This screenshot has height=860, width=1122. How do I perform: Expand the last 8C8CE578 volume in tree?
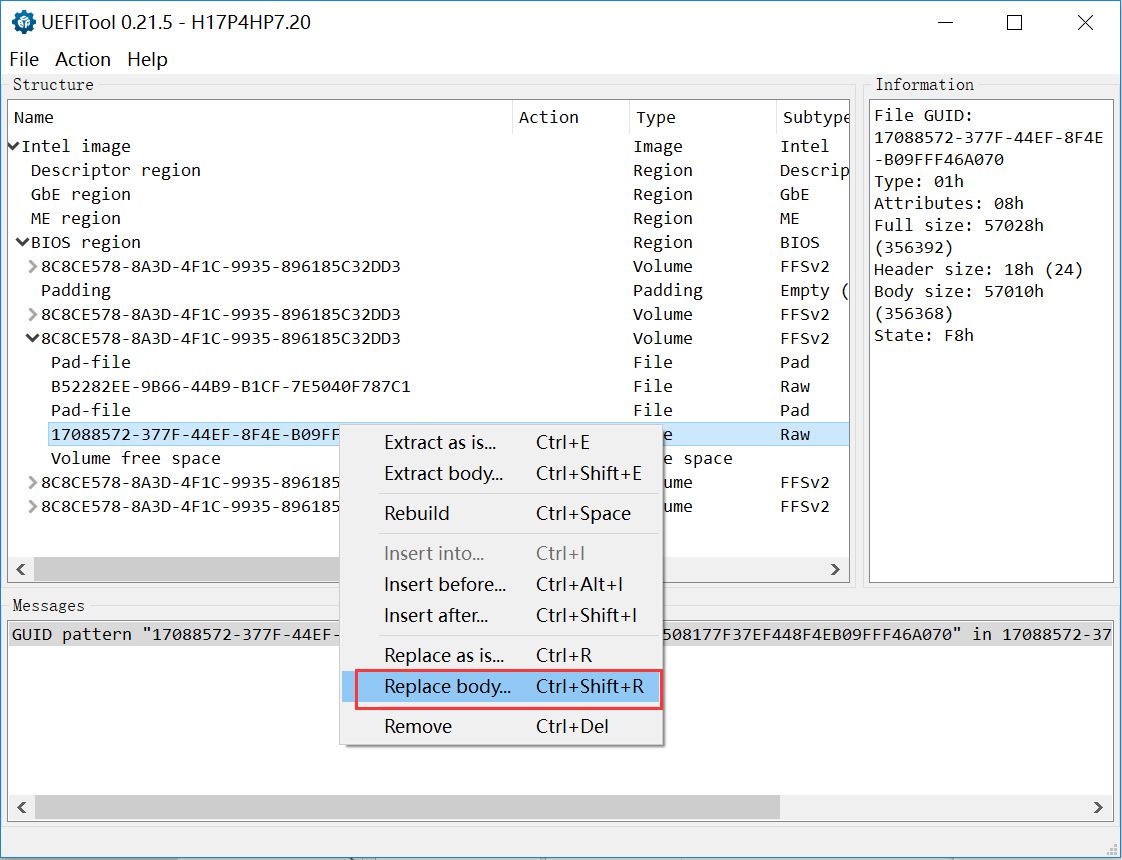click(x=32, y=507)
